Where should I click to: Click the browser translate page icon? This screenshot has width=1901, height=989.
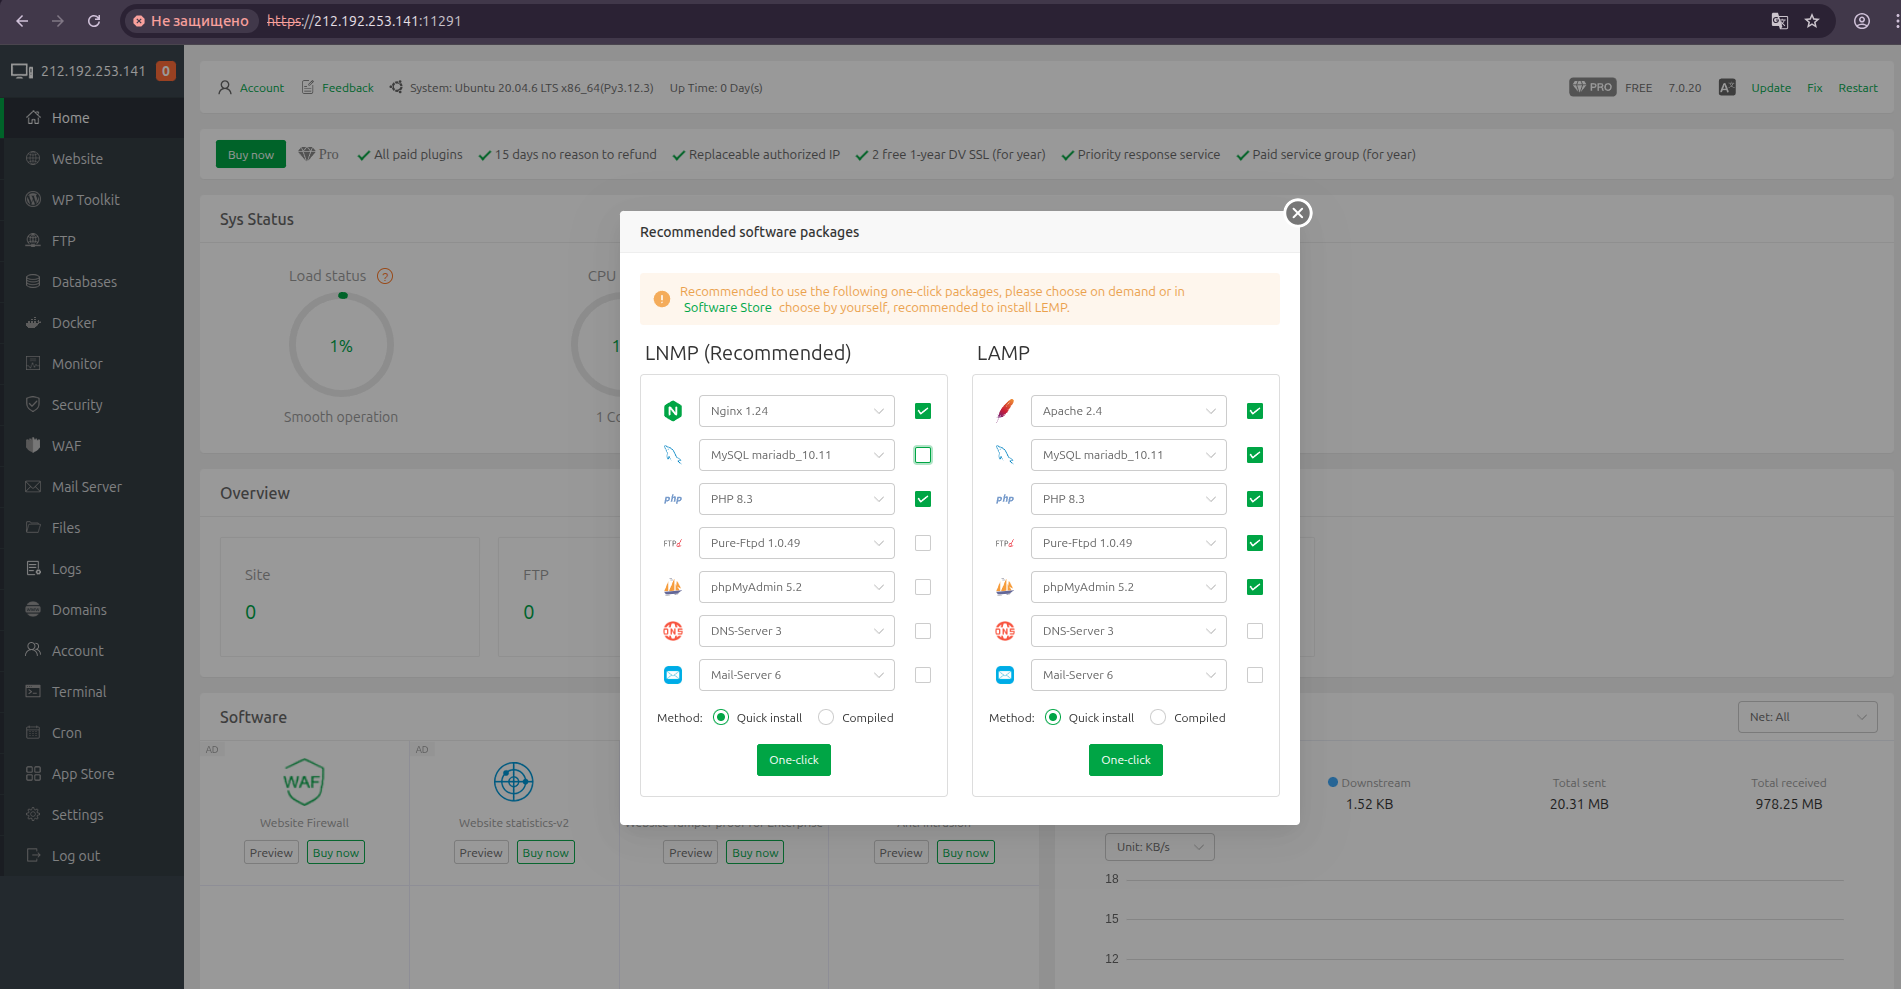[1780, 21]
